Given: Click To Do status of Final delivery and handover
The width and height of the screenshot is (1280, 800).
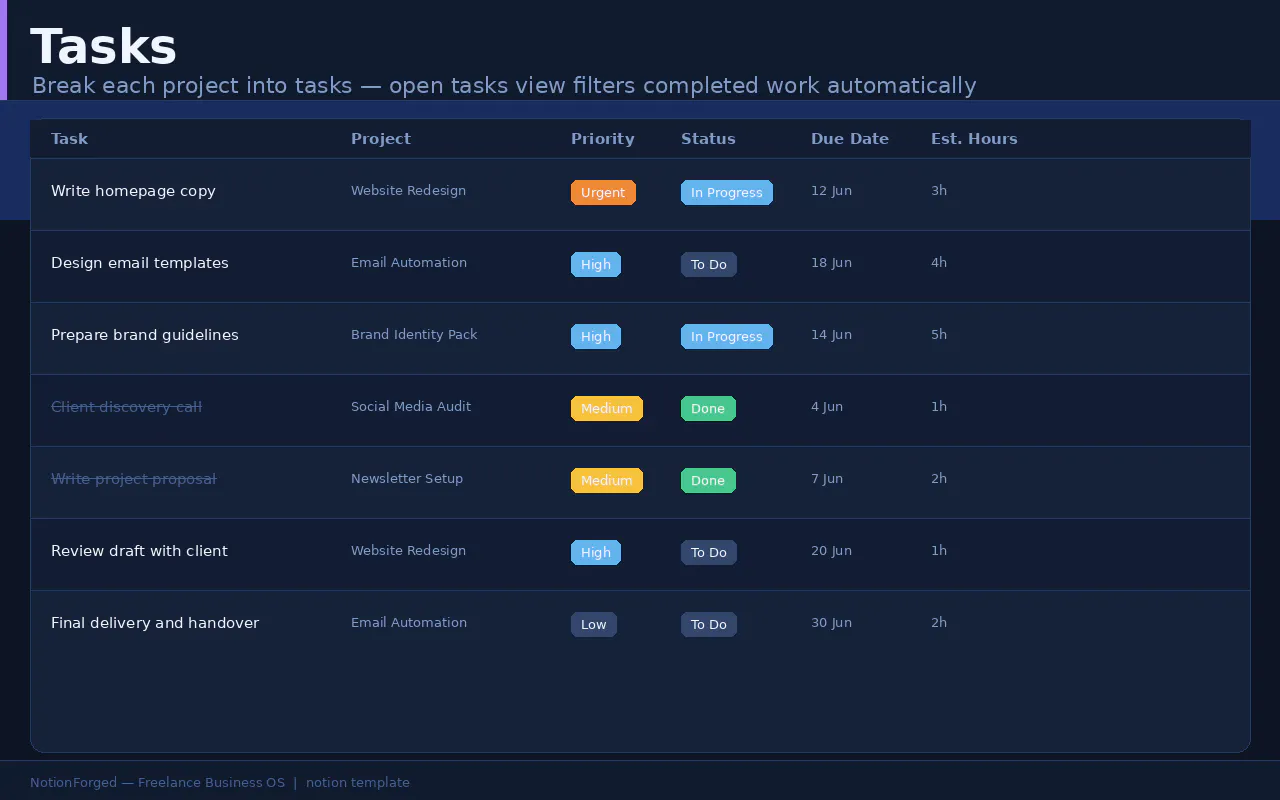Looking at the screenshot, I should click(x=709, y=625).
